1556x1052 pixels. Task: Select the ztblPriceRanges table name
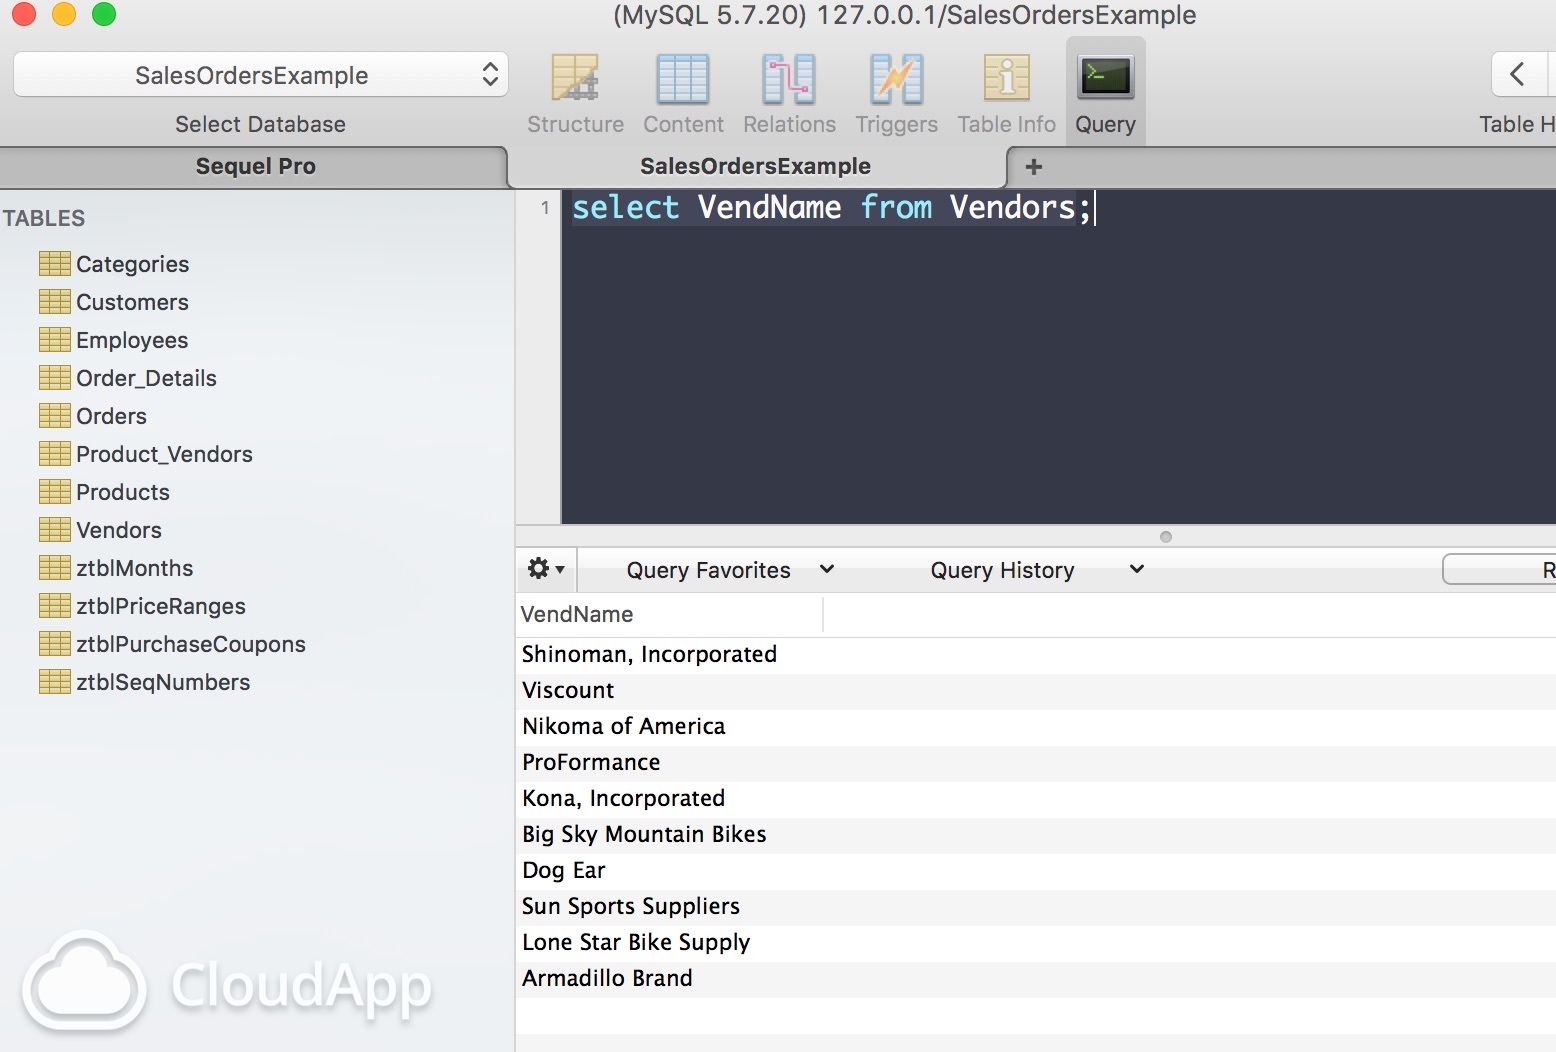[161, 606]
